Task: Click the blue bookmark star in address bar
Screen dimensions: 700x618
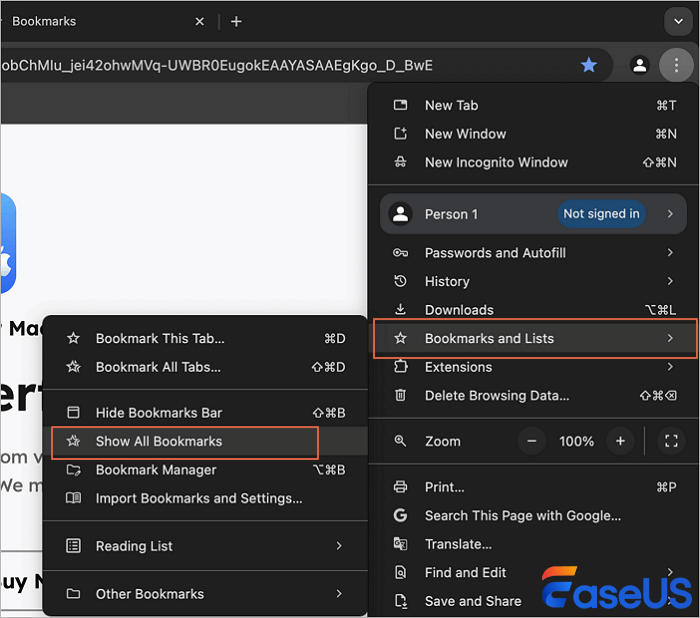Action: [x=589, y=65]
